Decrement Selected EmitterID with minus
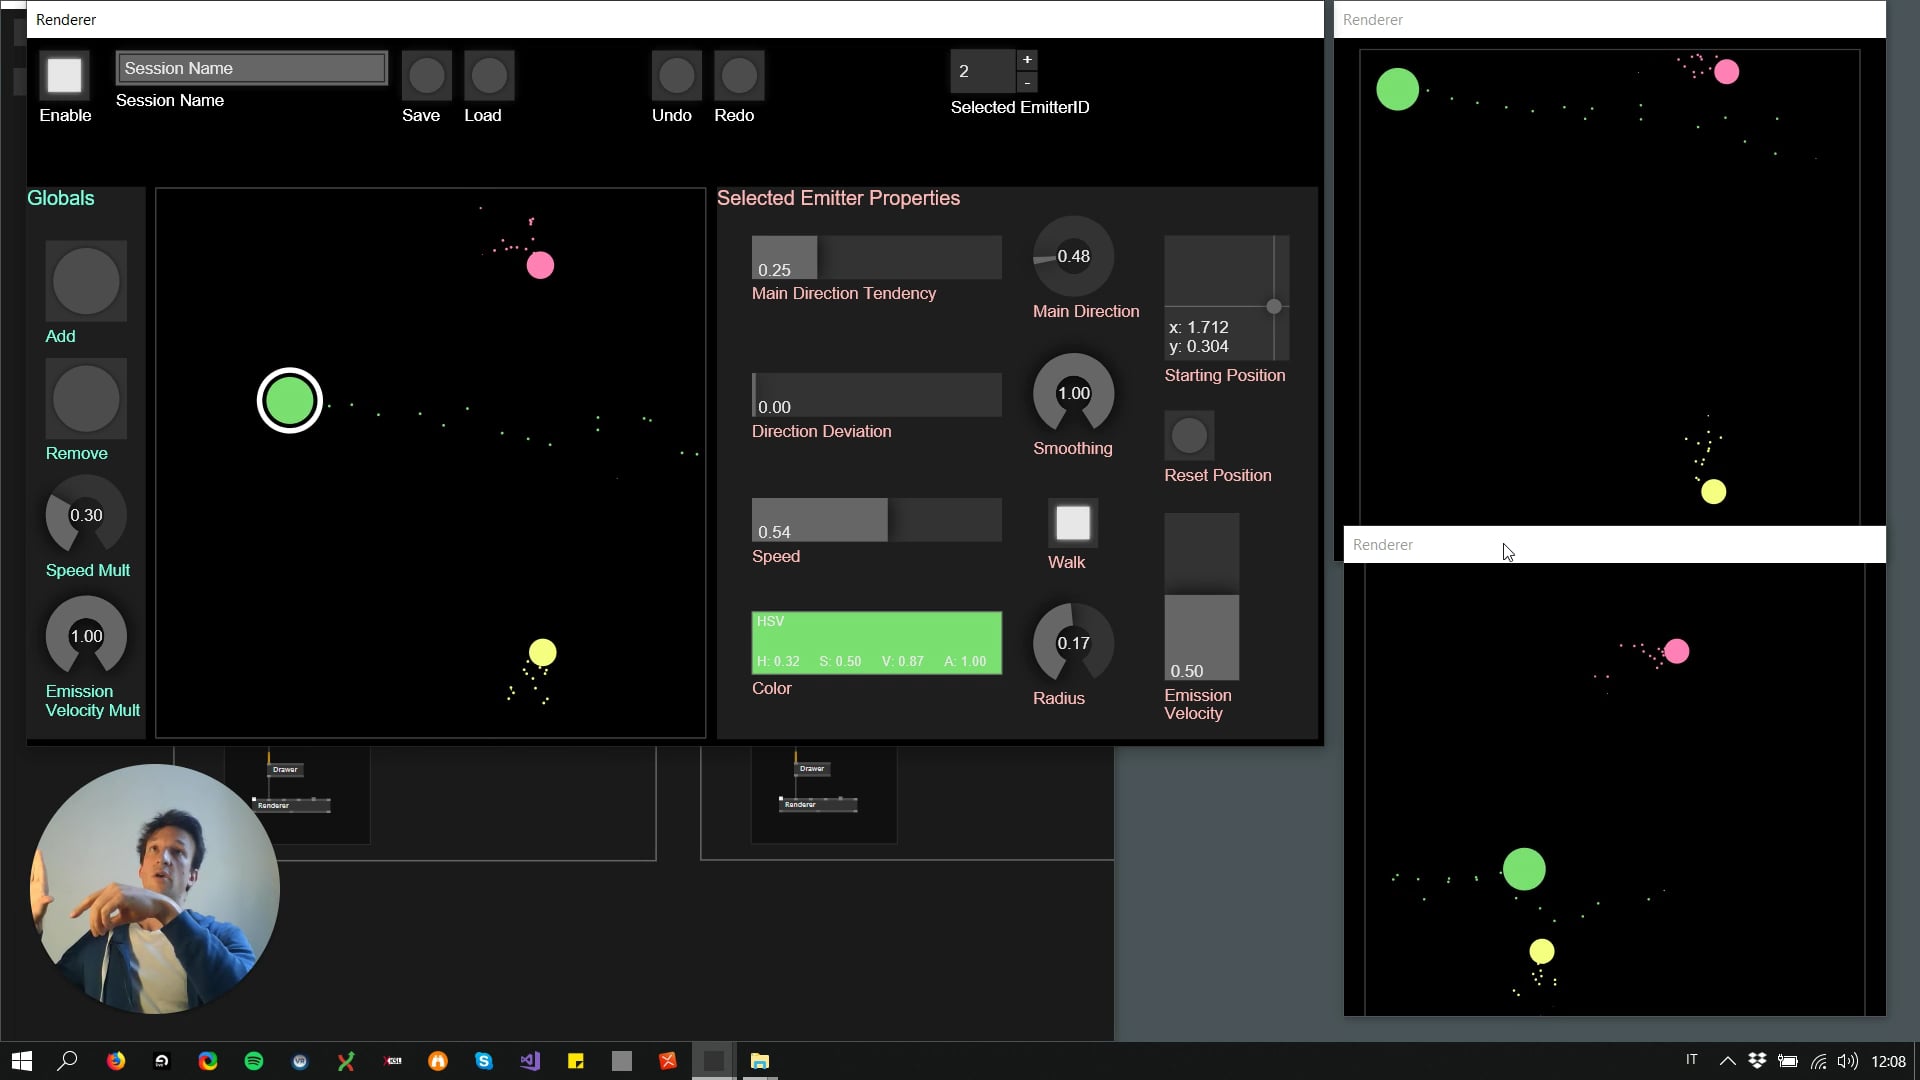 coord(1027,82)
